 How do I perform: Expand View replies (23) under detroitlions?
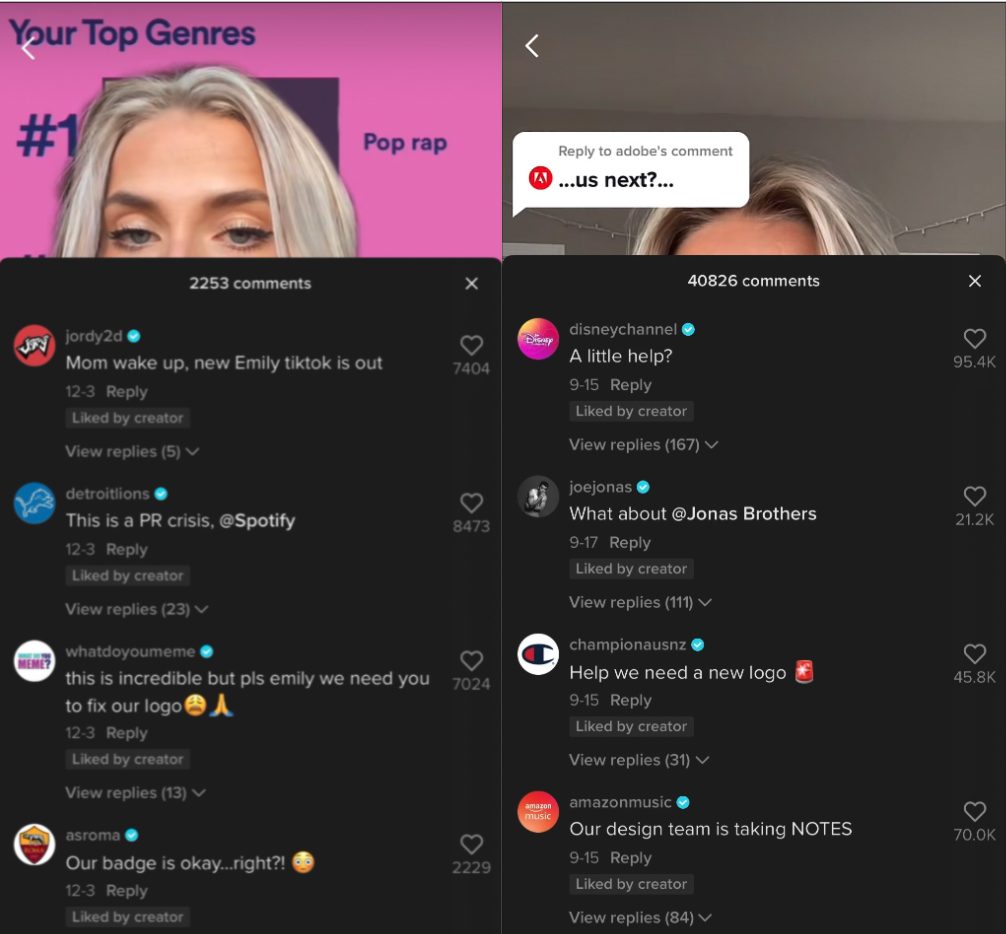(x=137, y=609)
